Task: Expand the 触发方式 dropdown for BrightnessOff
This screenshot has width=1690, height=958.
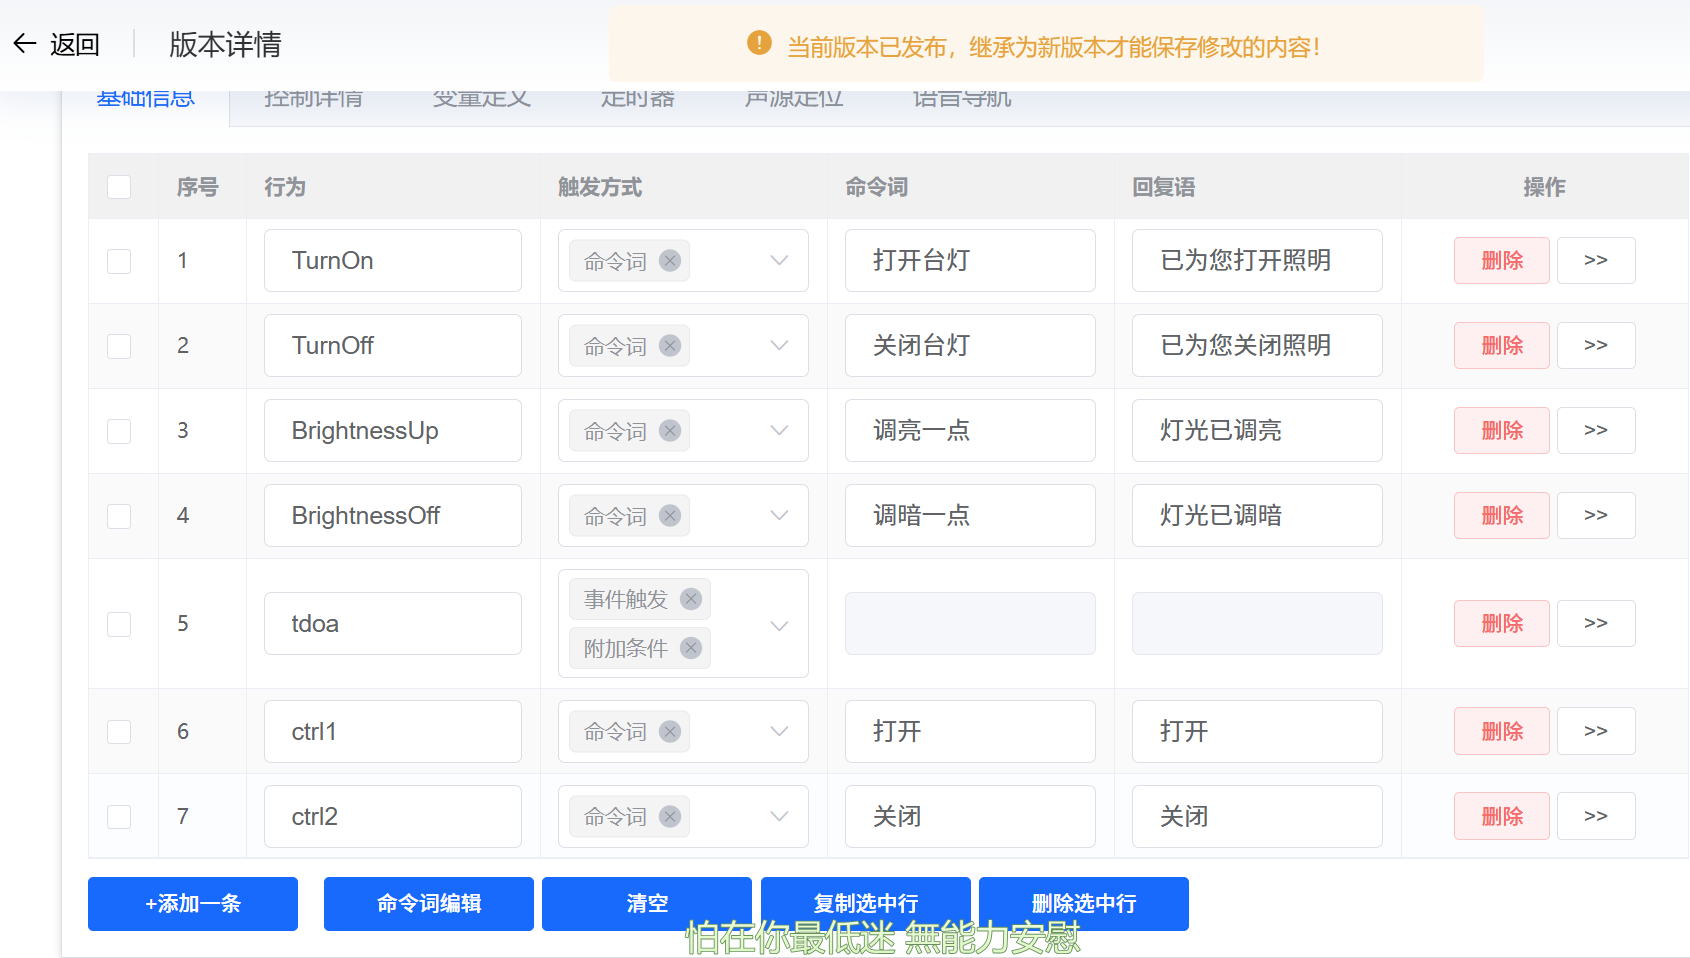Action: click(778, 515)
